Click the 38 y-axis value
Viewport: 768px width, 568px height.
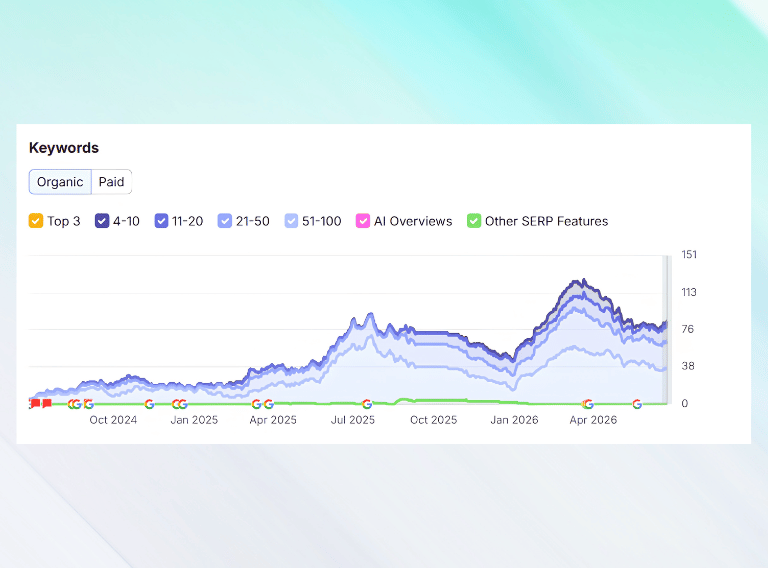pyautogui.click(x=688, y=366)
